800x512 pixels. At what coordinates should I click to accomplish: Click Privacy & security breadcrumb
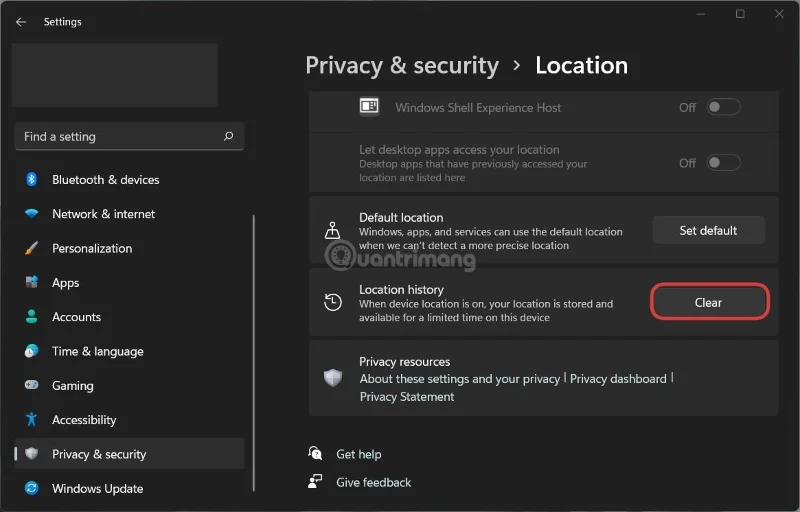(402, 66)
